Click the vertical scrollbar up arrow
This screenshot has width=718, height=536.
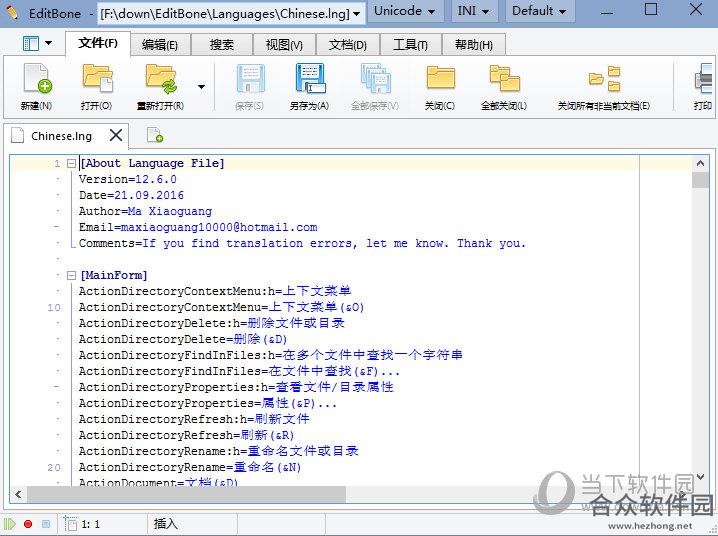pos(700,163)
